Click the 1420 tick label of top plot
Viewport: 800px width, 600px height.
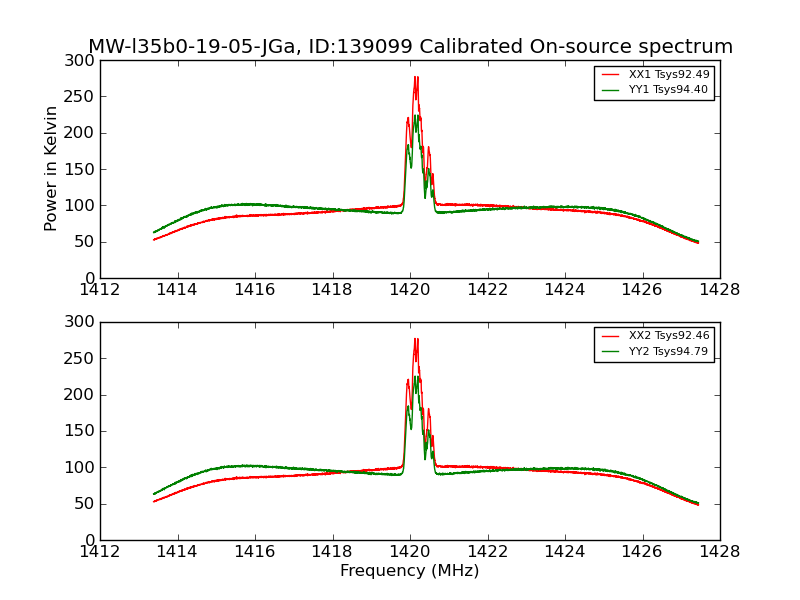click(x=410, y=290)
